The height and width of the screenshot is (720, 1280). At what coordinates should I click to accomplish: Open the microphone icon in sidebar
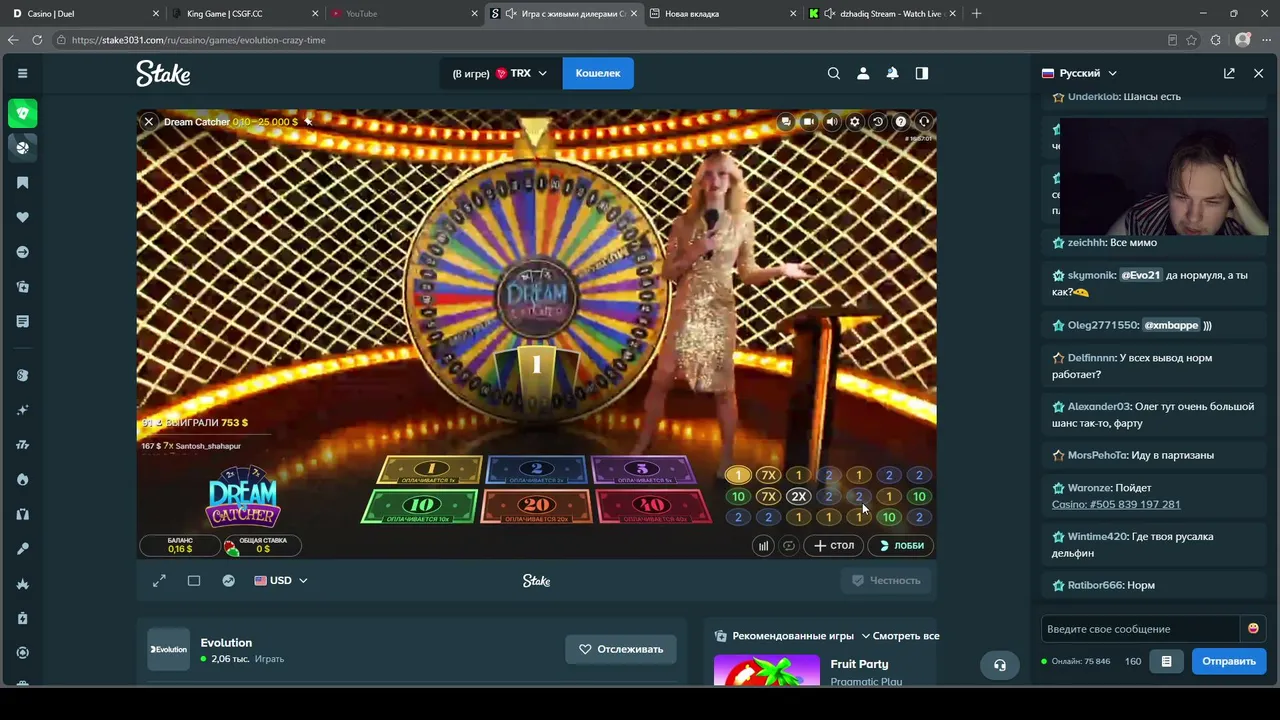[x=23, y=549]
